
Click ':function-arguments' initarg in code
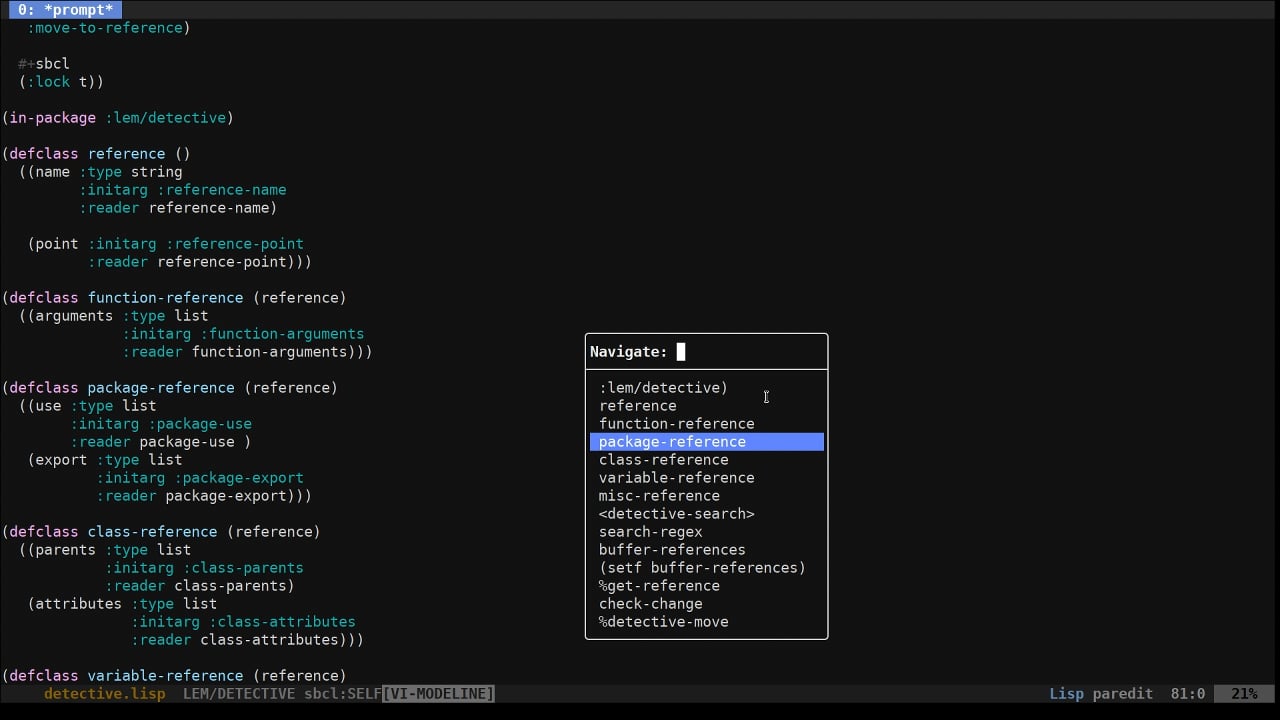point(282,334)
